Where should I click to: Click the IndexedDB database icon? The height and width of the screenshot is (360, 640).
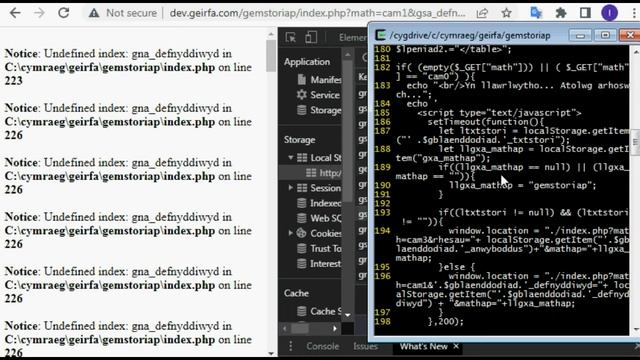tap(302, 203)
